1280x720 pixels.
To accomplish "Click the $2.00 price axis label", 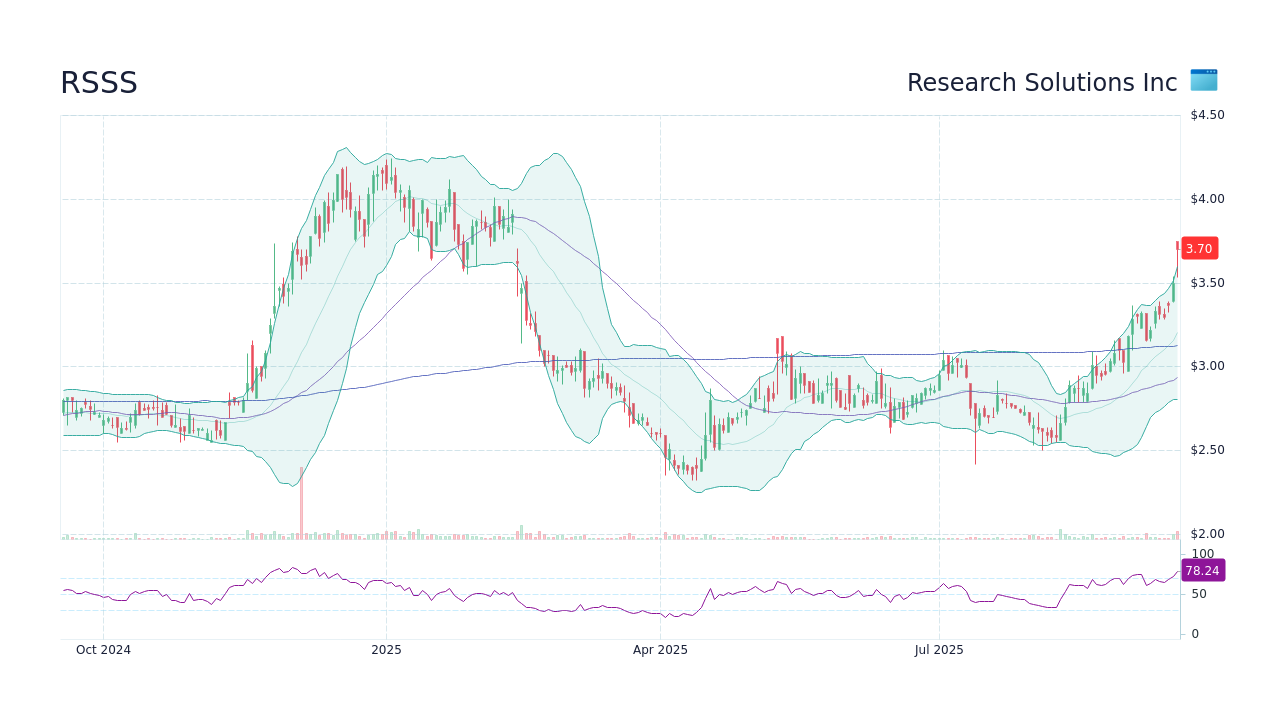I will click(1207, 534).
